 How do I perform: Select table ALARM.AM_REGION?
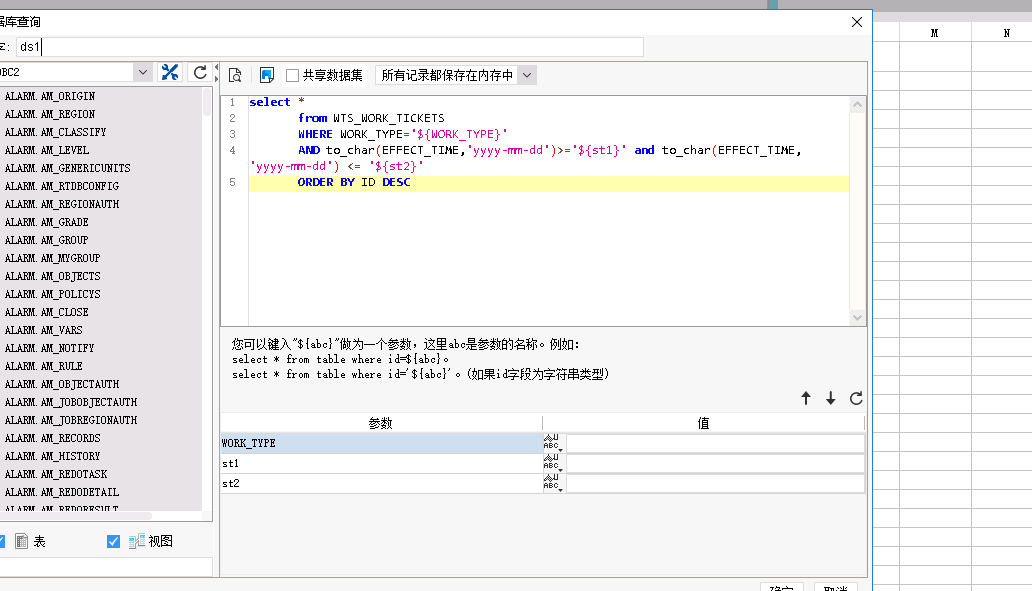pyautogui.click(x=50, y=114)
